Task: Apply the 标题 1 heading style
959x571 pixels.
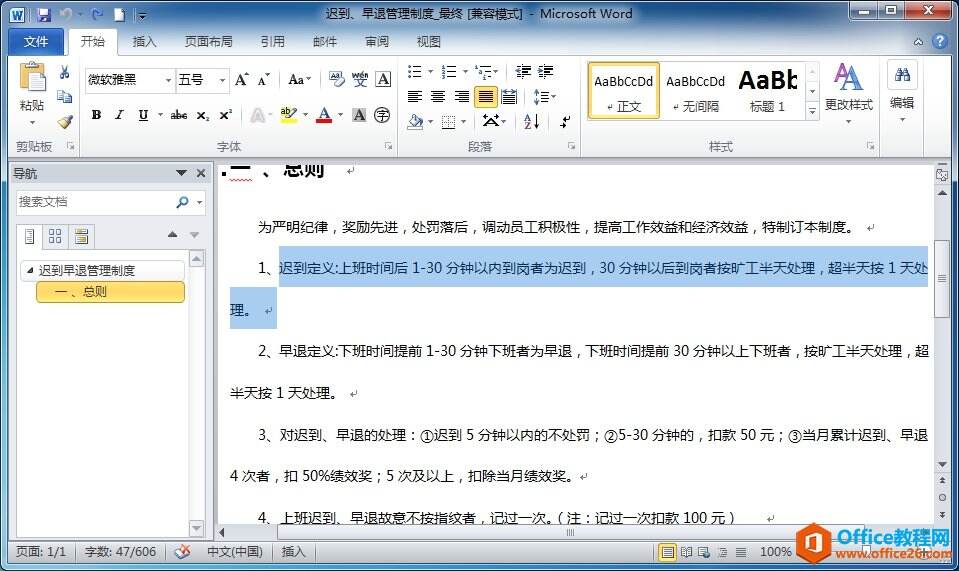Action: coord(768,91)
